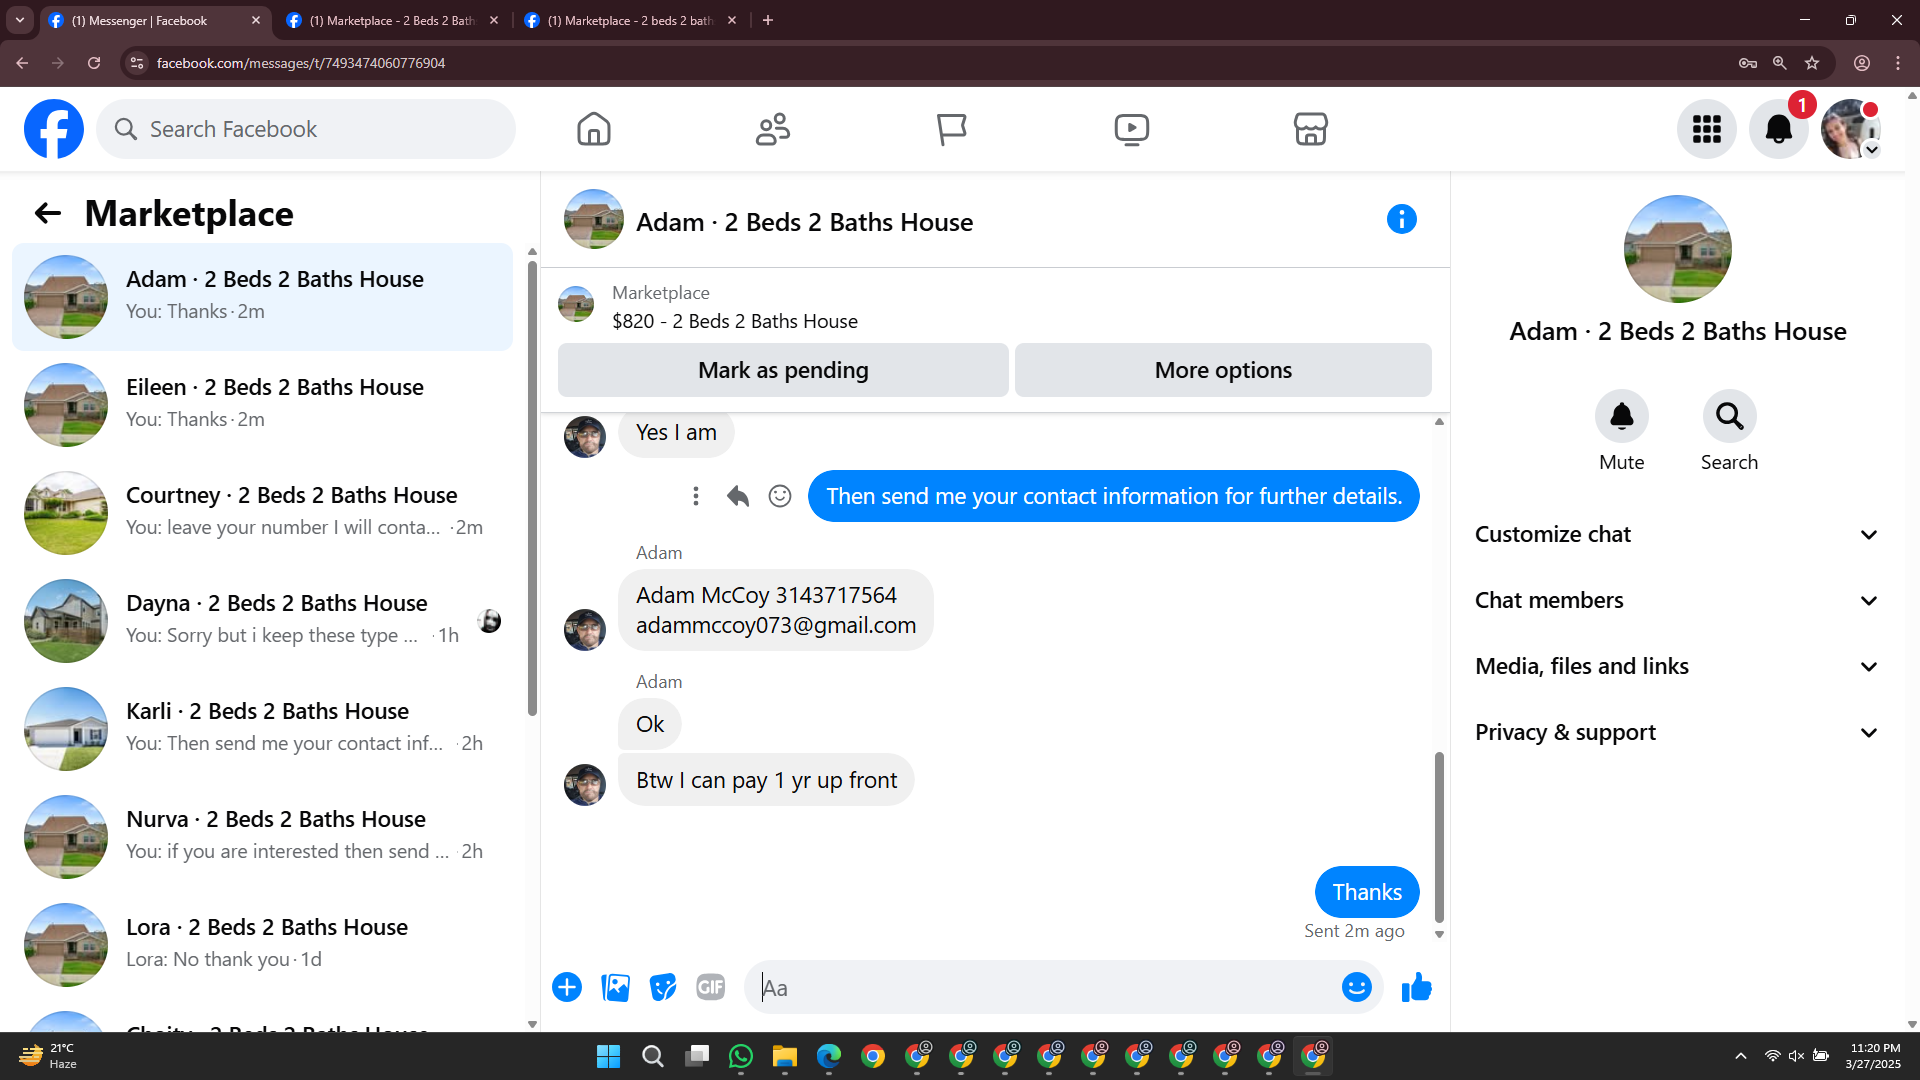This screenshot has width=1920, height=1080.
Task: Expand the Customize chat section
Action: [1677, 534]
